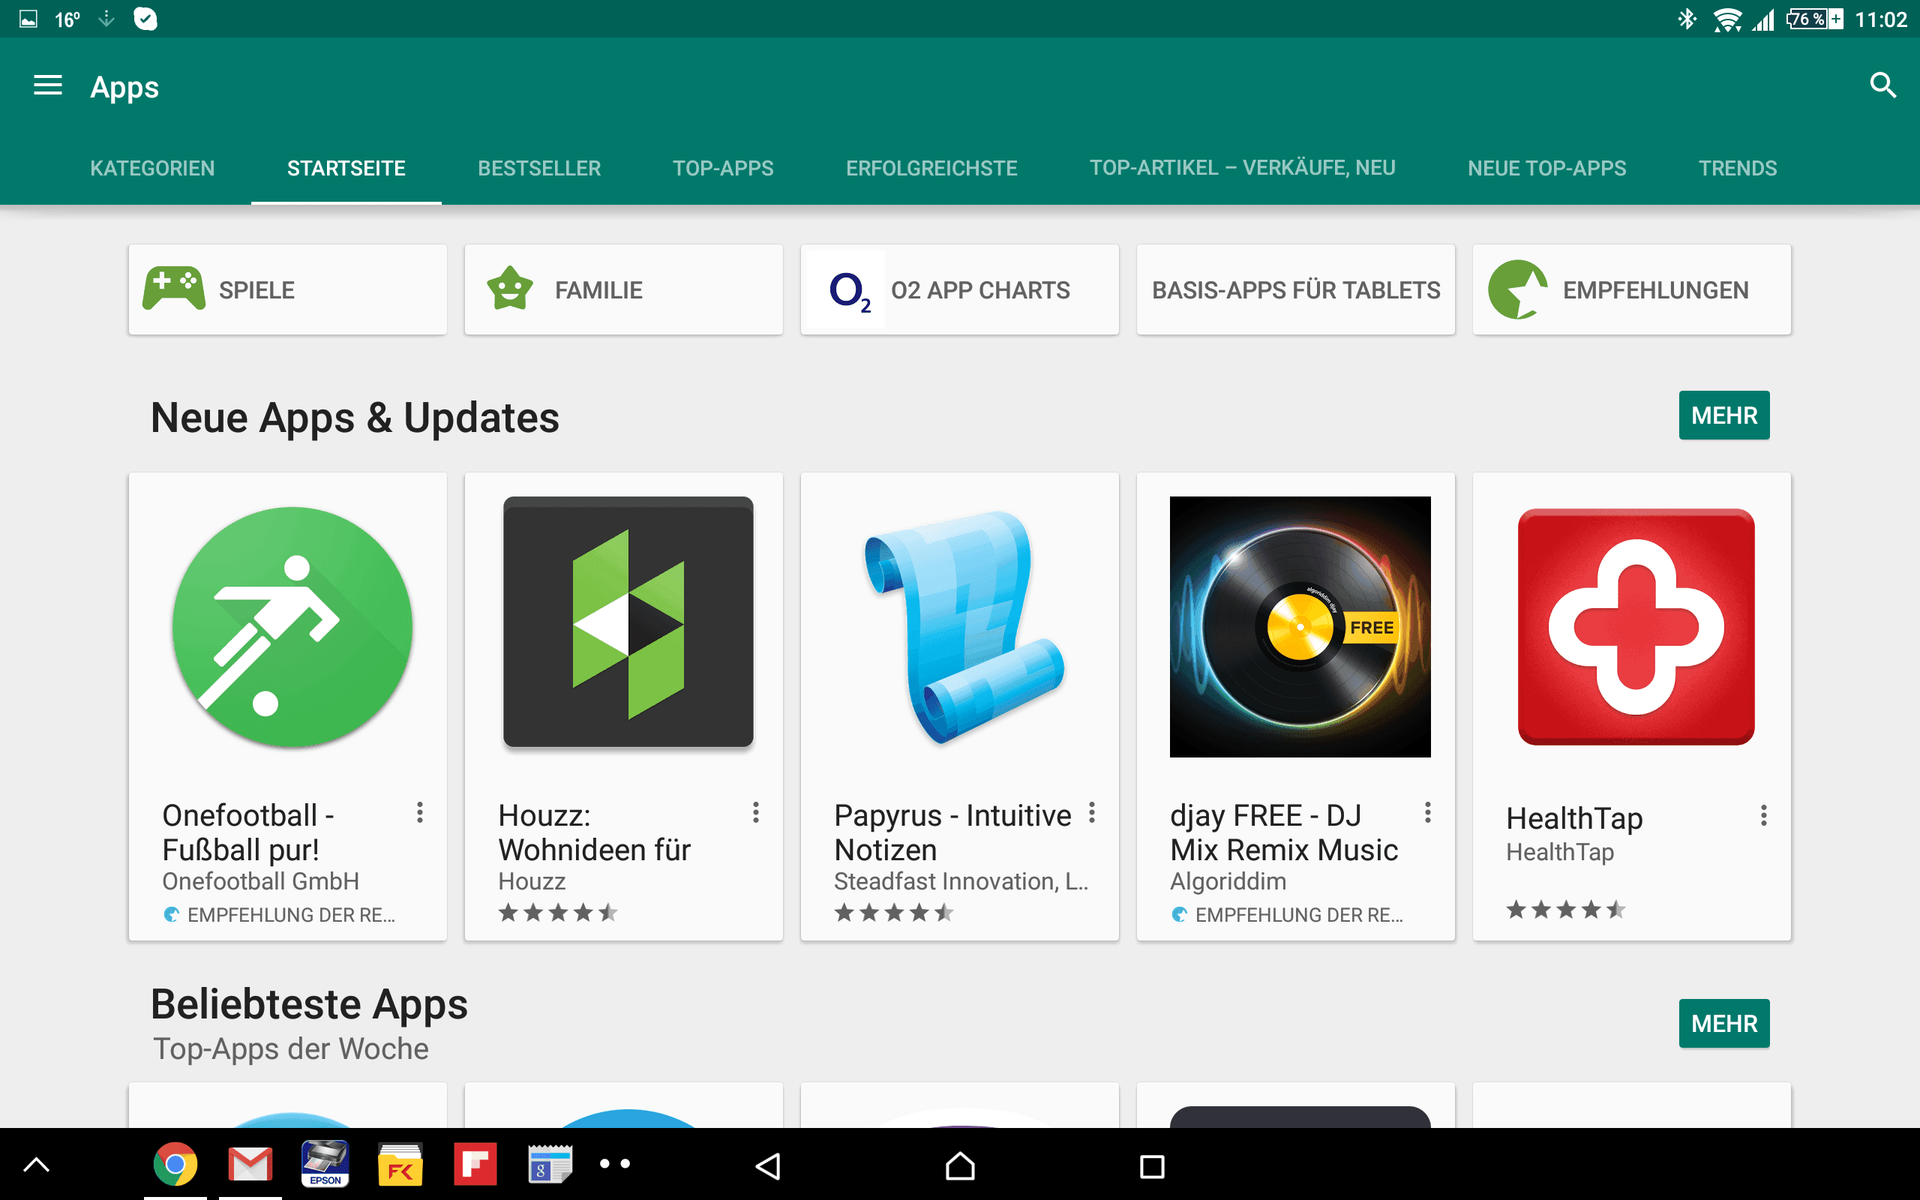Select the Startseite tab
Image resolution: width=1920 pixels, height=1200 pixels.
pyautogui.click(x=346, y=168)
